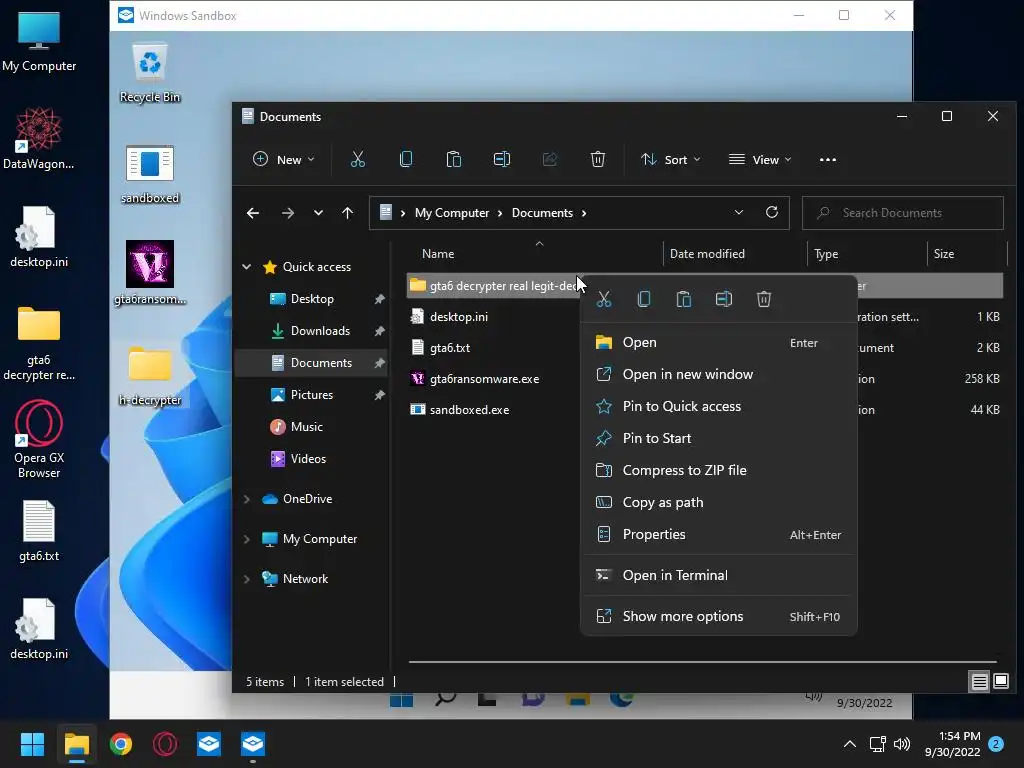The height and width of the screenshot is (768, 1024).
Task: Select My Computer desktop icon
Action: [39, 41]
